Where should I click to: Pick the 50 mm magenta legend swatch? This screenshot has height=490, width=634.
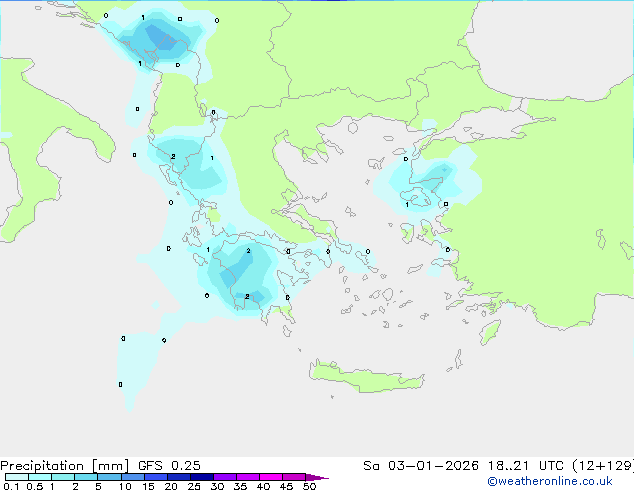[x=294, y=477]
